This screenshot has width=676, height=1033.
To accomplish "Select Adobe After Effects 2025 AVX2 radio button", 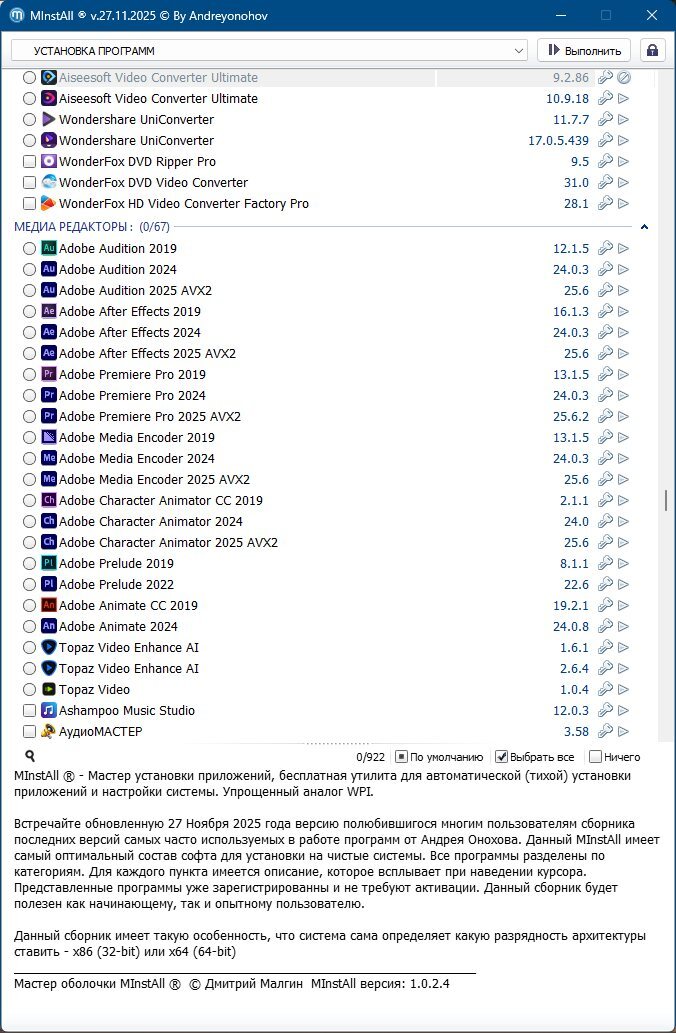I will pyautogui.click(x=29, y=354).
